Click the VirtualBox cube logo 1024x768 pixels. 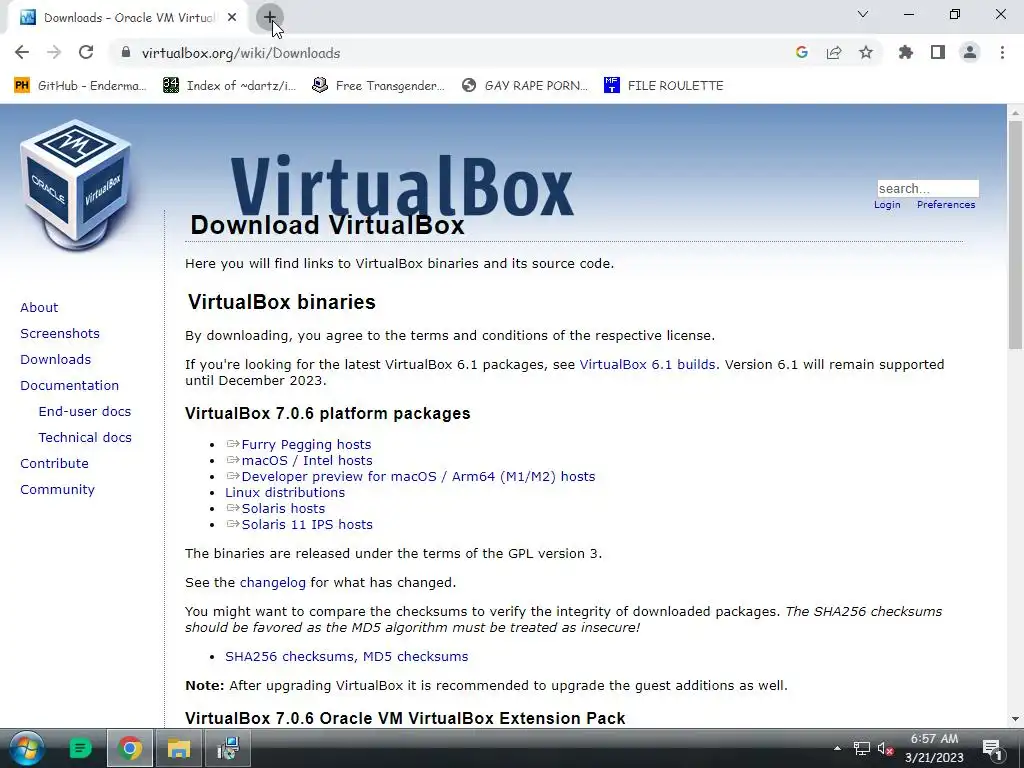[x=76, y=185]
